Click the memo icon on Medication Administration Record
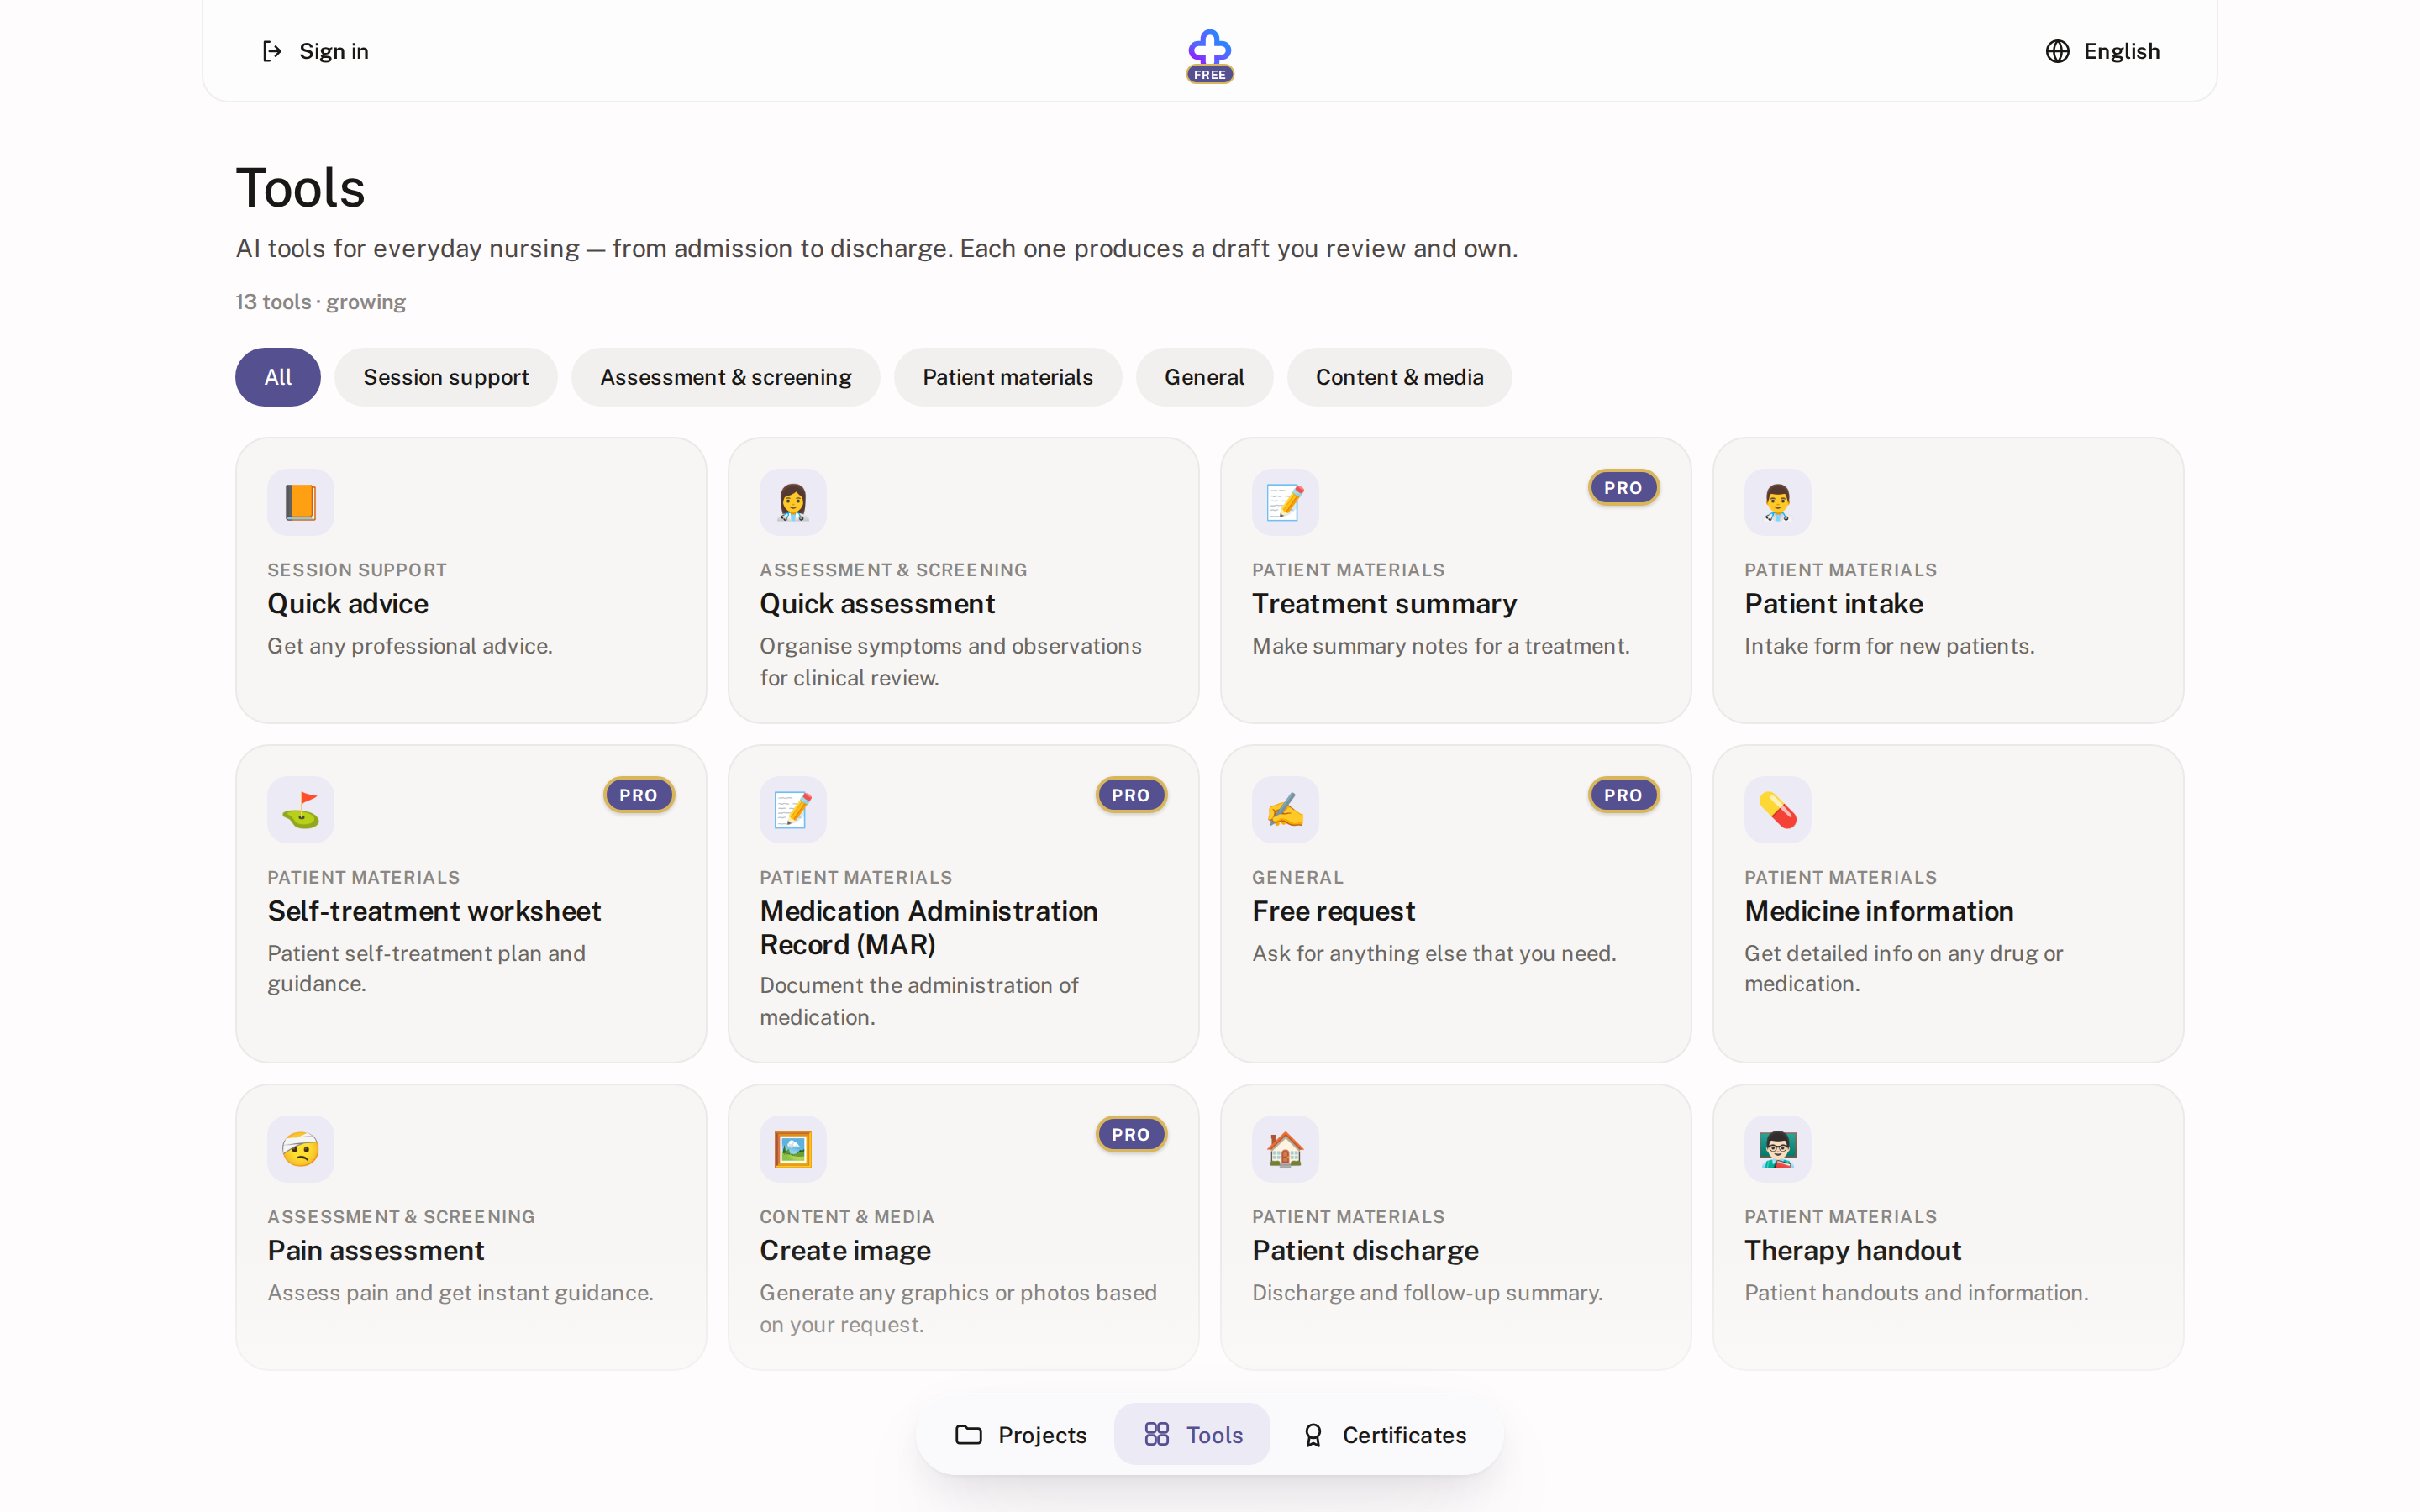Image resolution: width=2420 pixels, height=1512 pixels. 792,810
